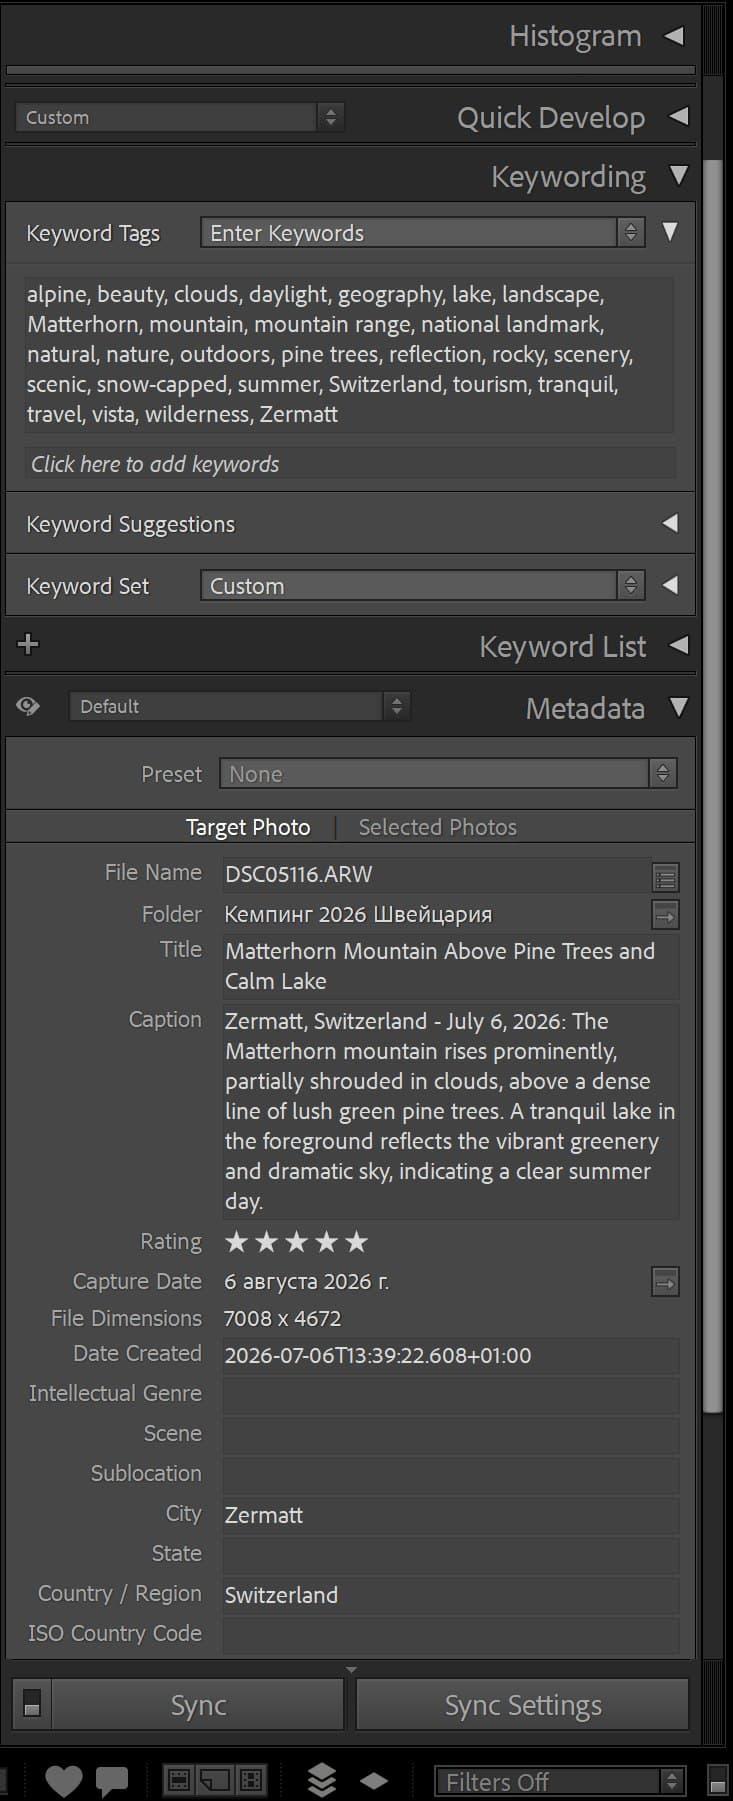Click the Sync Settings button

[x=523, y=1704]
